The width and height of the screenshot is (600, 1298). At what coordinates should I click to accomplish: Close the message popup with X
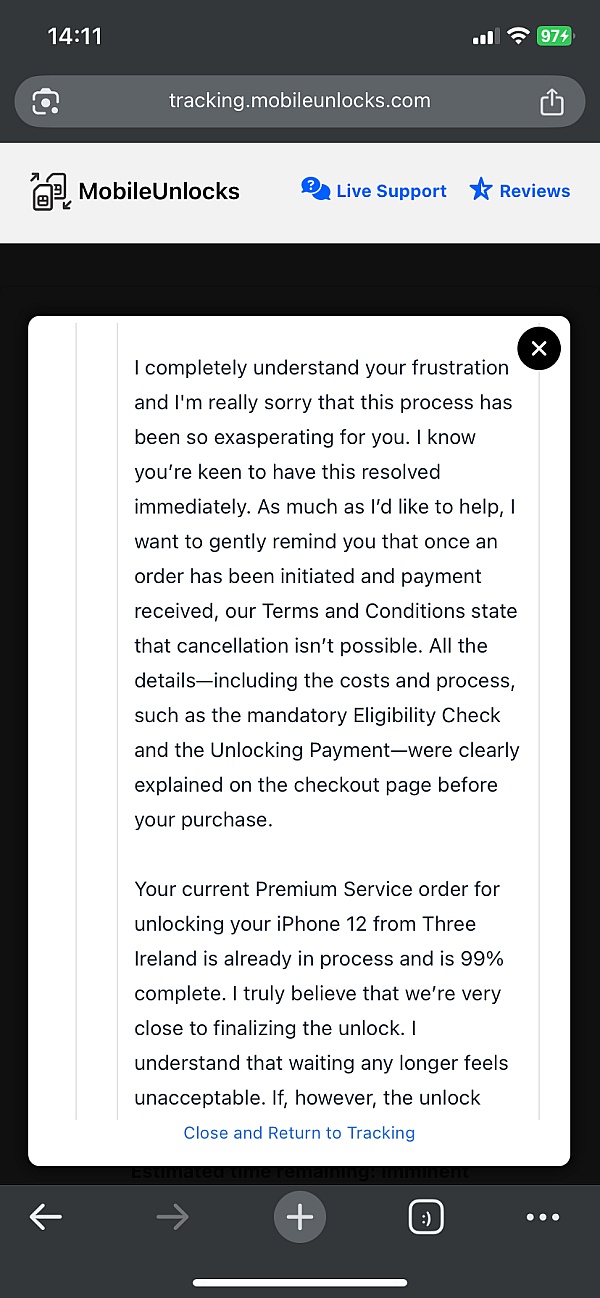[x=539, y=348]
